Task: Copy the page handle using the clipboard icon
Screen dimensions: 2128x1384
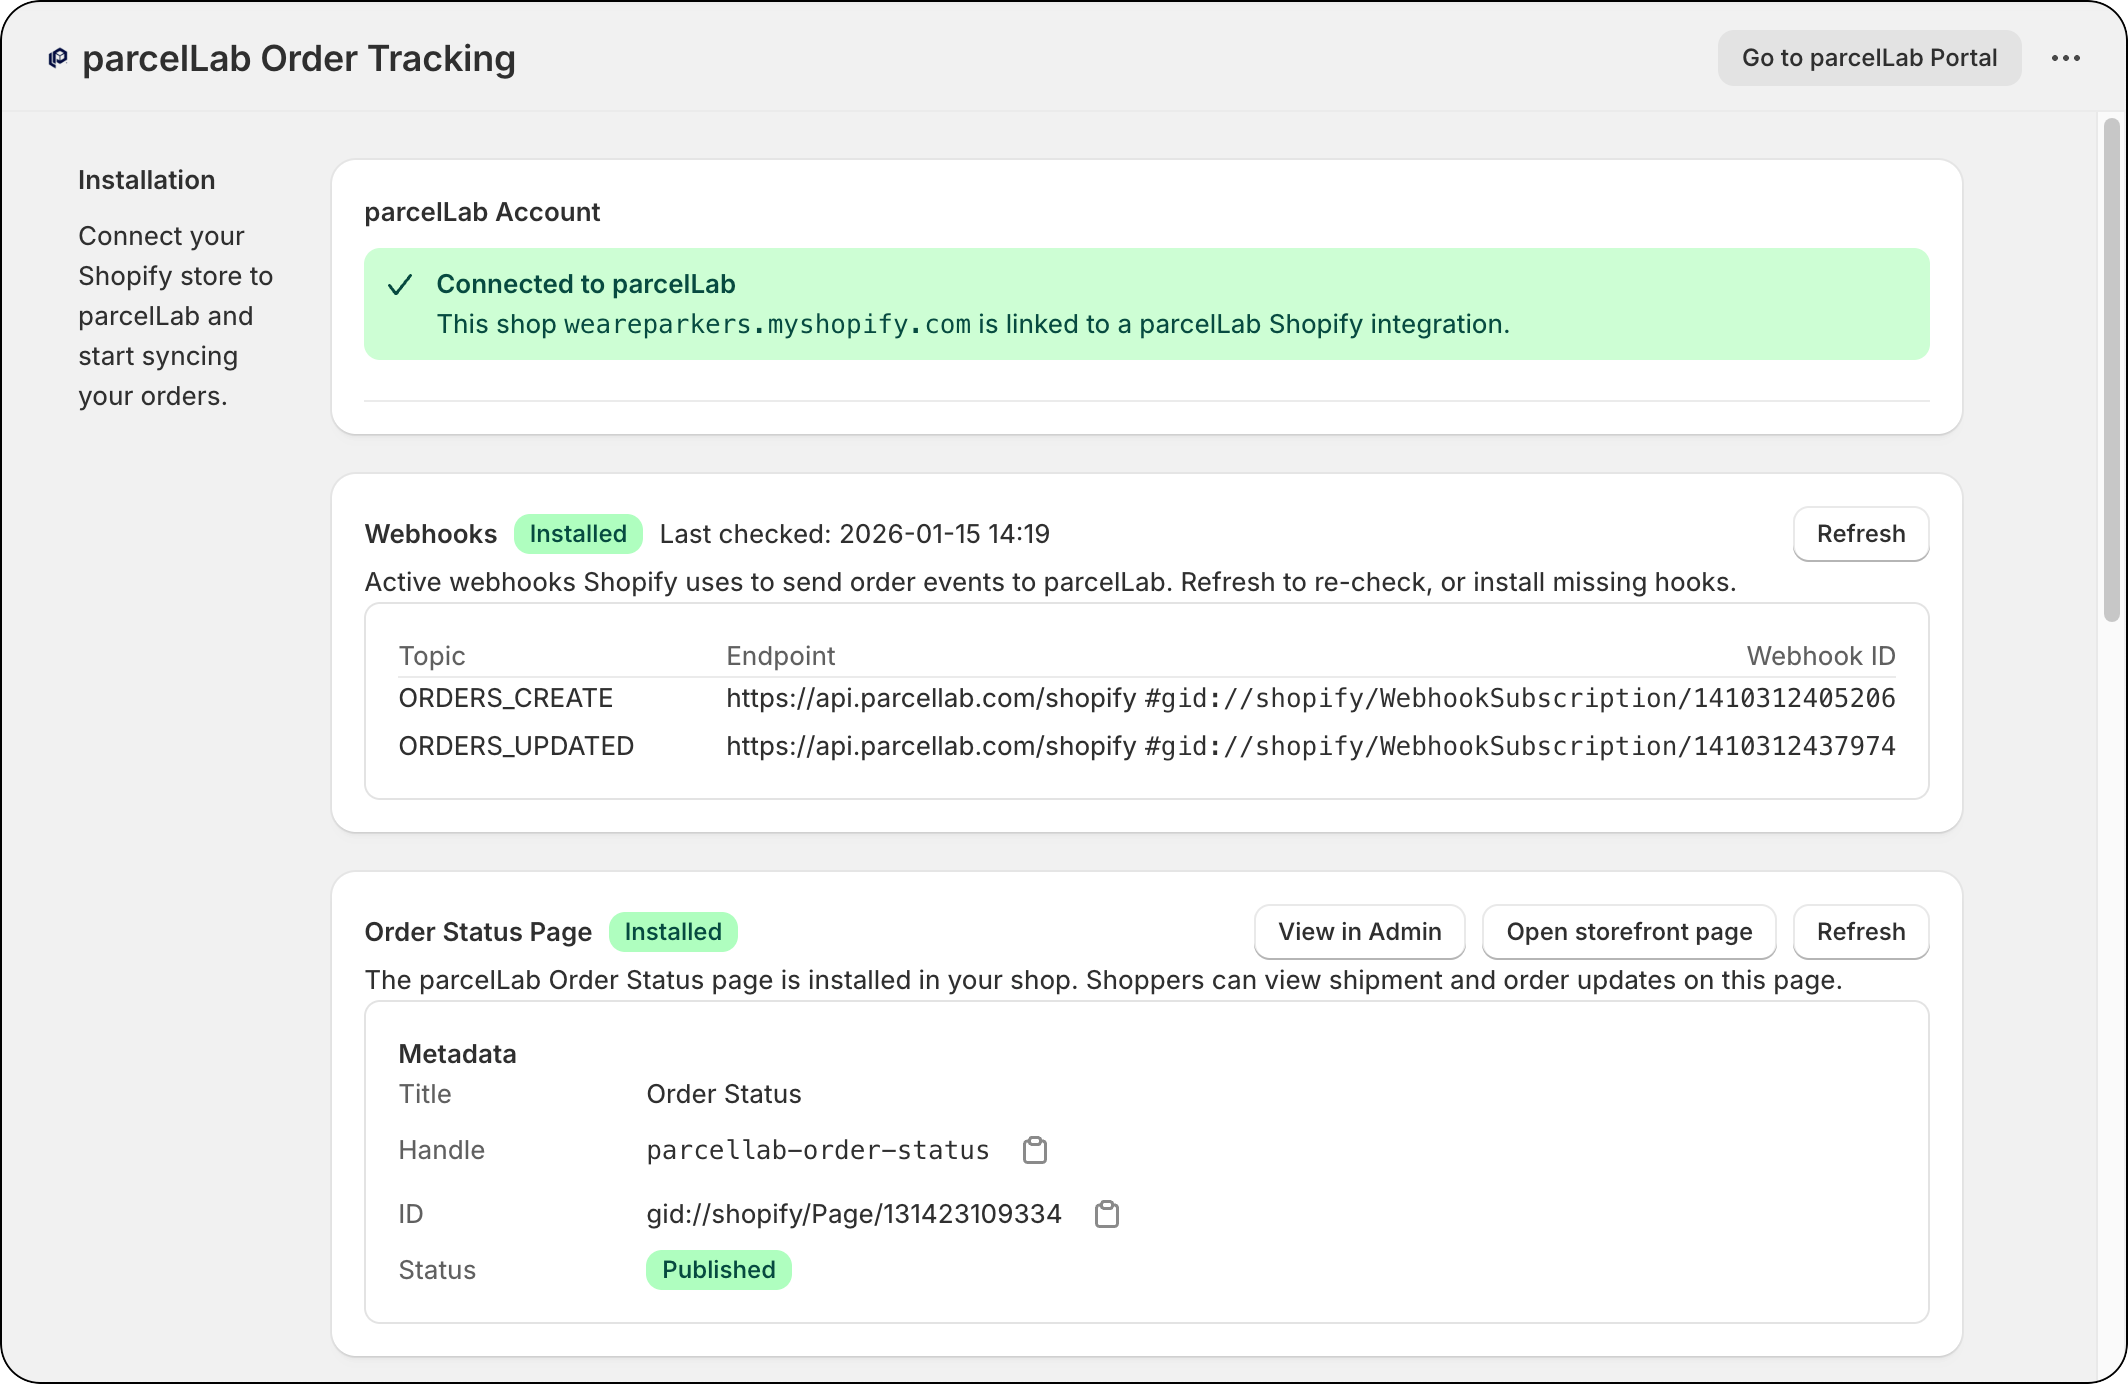Action: [1035, 1149]
